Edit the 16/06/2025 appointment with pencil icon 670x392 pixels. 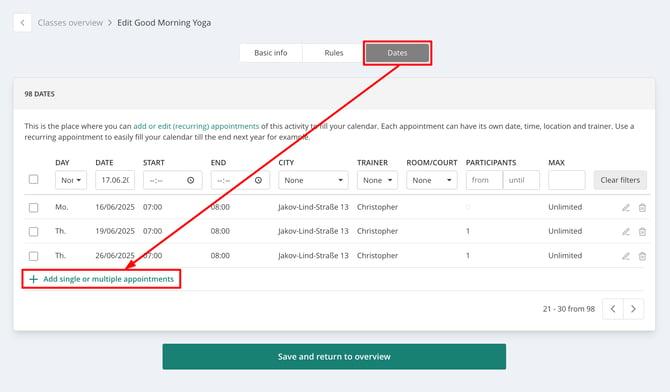point(626,208)
